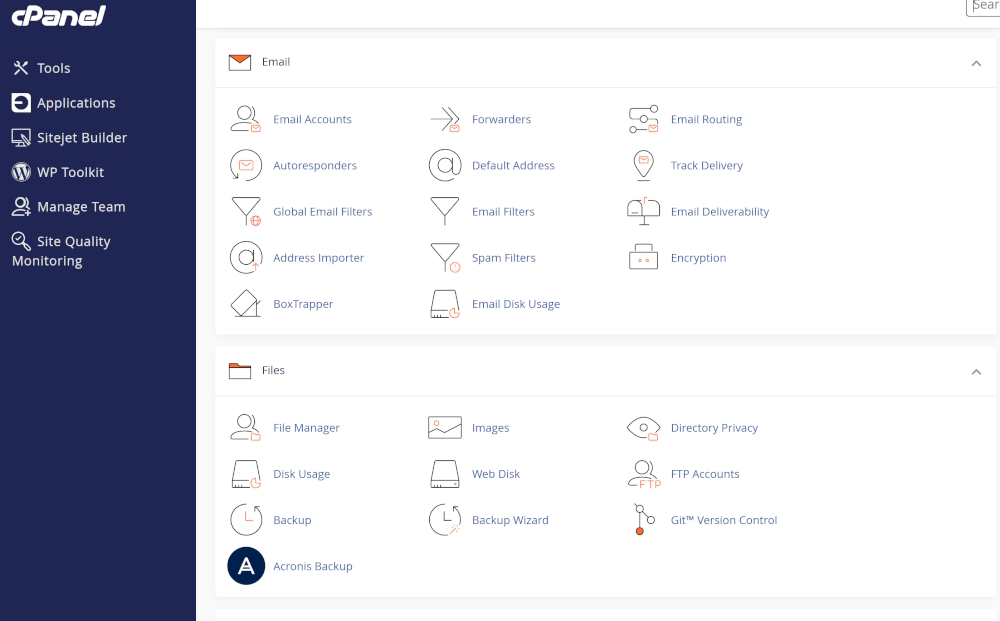Open the Email Accounts icon
Image resolution: width=1000 pixels, height=621 pixels.
[246, 119]
